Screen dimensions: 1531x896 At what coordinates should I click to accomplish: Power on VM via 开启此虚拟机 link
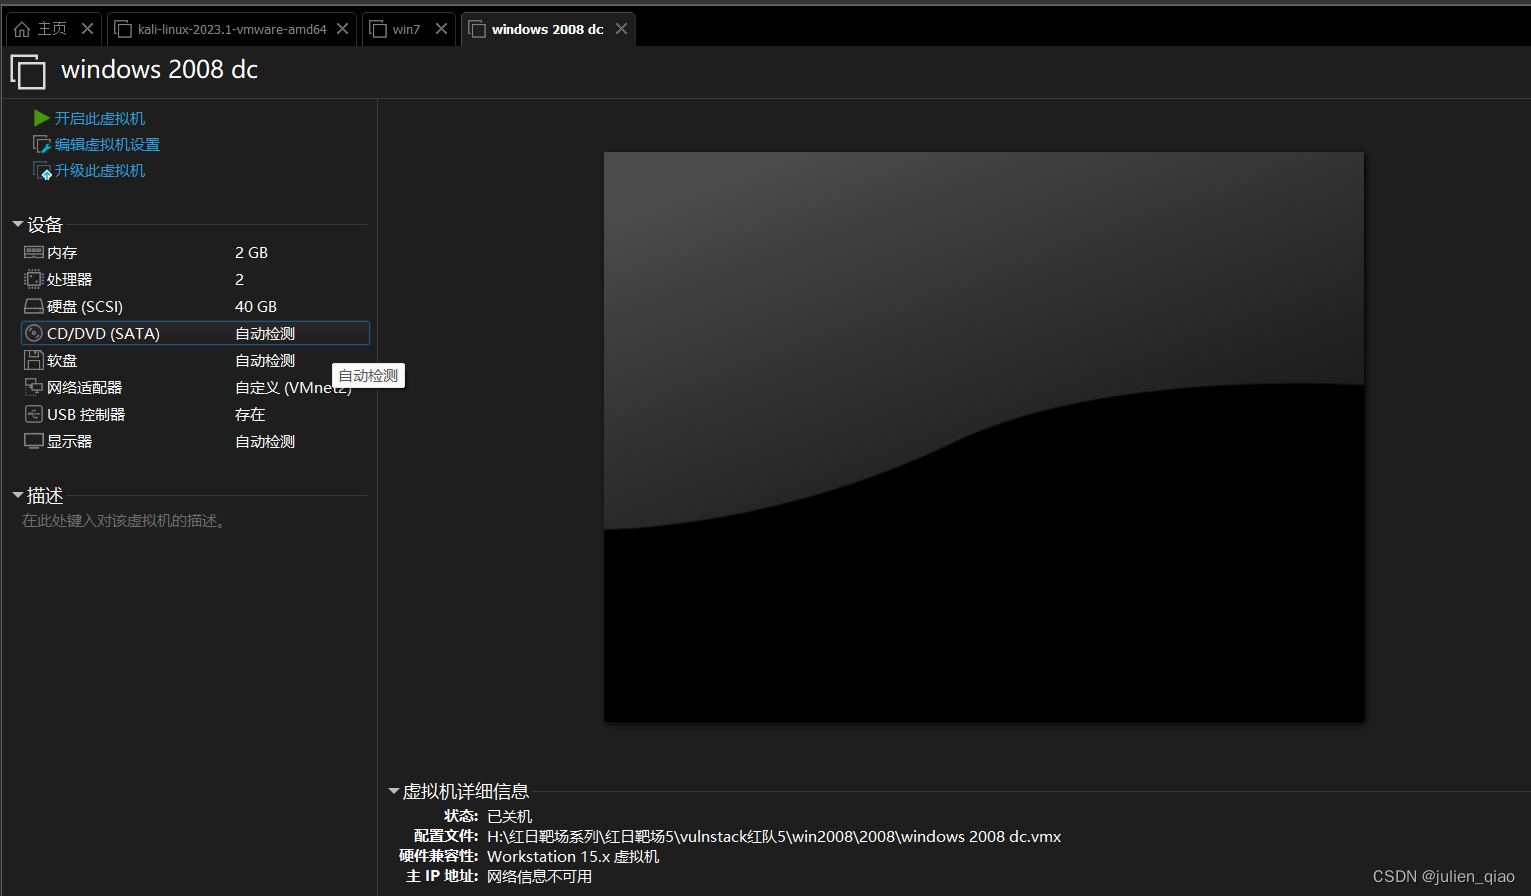[x=100, y=119]
